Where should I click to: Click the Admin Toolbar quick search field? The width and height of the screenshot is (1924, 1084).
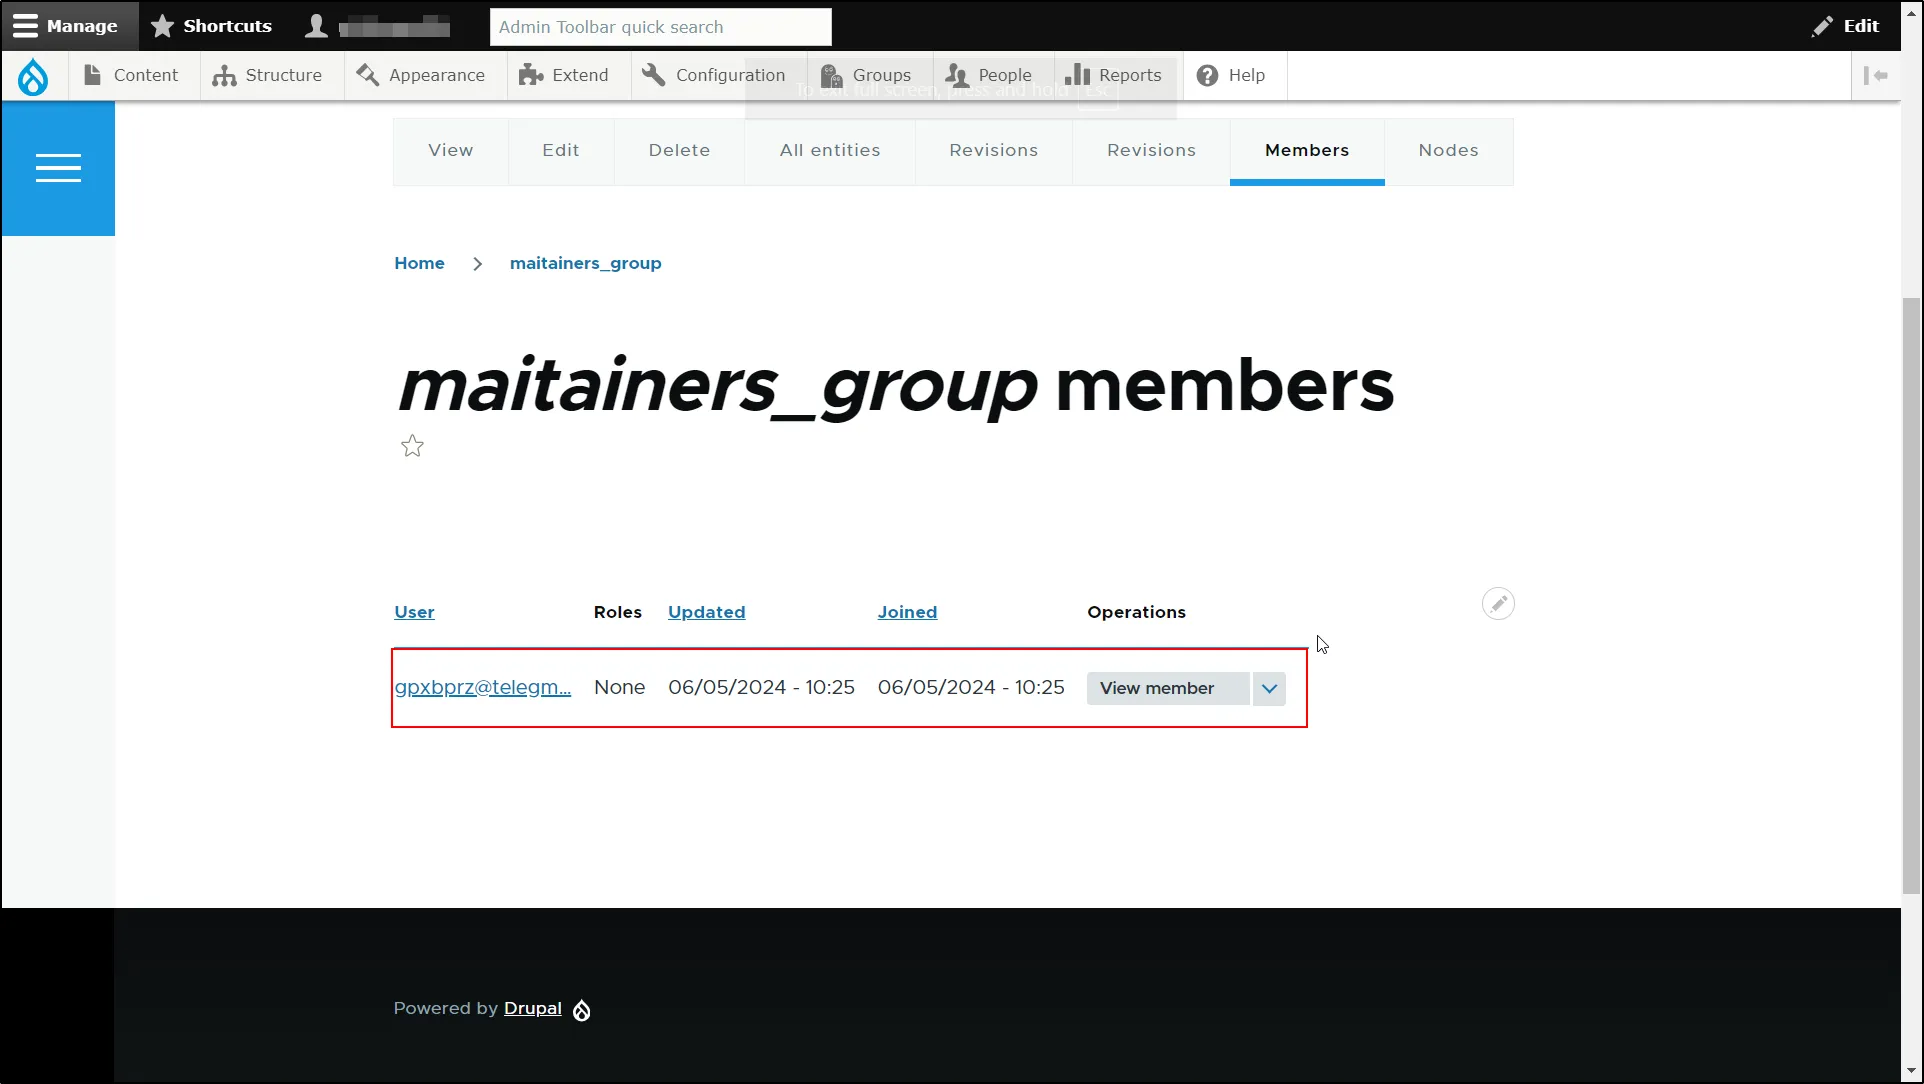[659, 26]
